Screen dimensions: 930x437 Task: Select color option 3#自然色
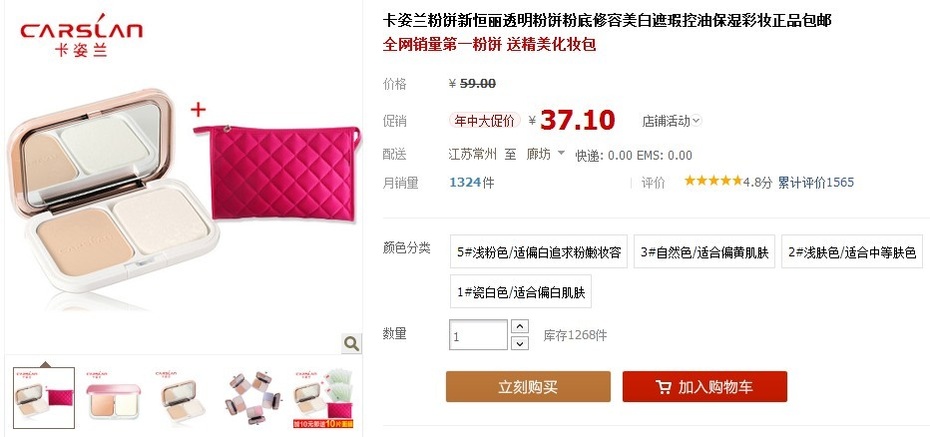coord(704,251)
